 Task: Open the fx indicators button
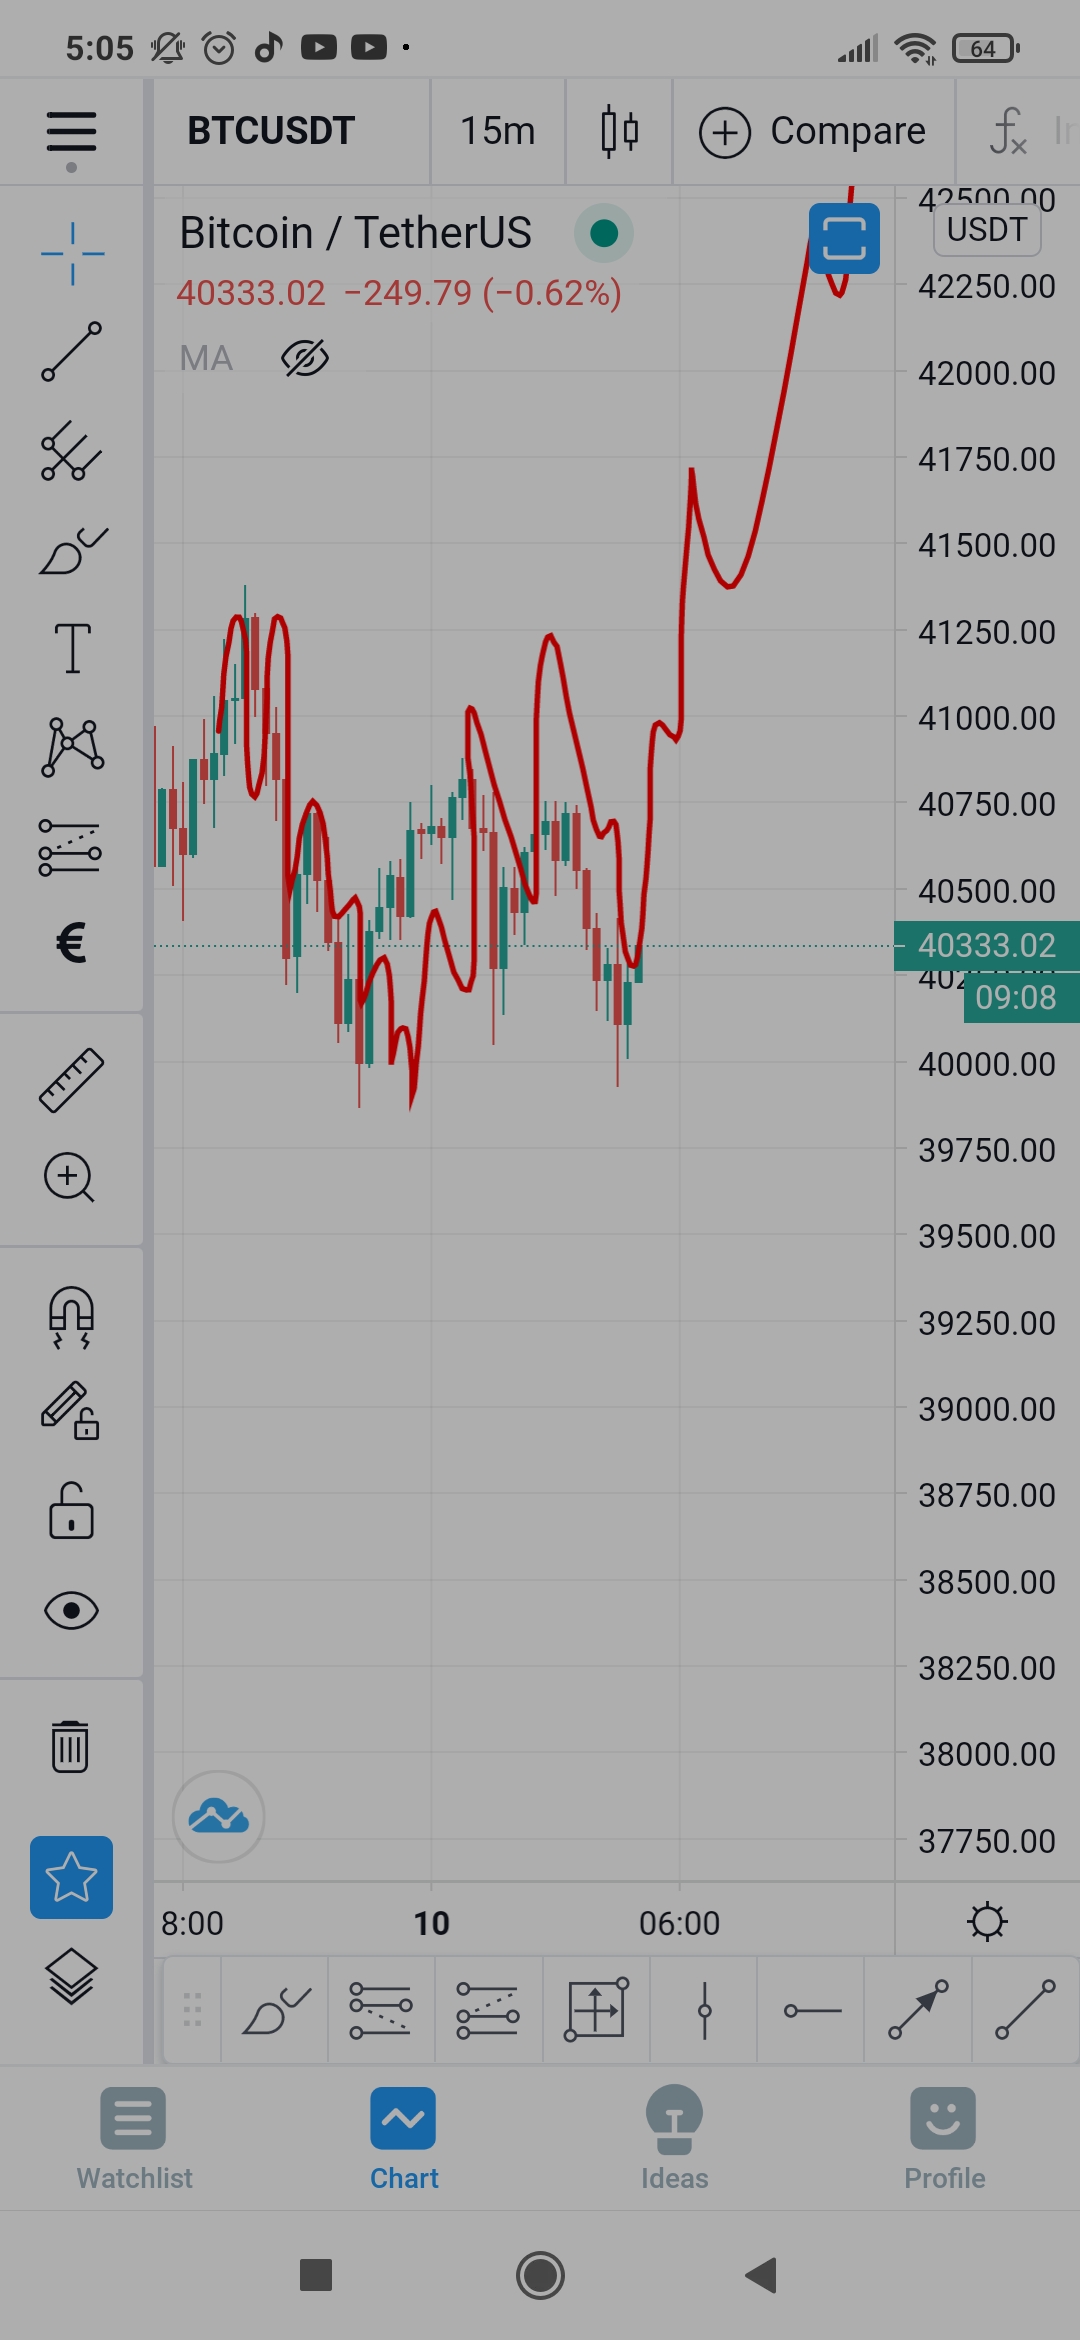pyautogui.click(x=1008, y=131)
